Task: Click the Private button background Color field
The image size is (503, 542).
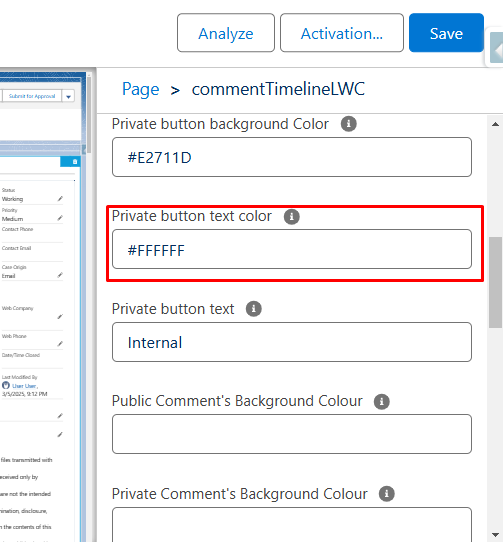Action: point(292,157)
